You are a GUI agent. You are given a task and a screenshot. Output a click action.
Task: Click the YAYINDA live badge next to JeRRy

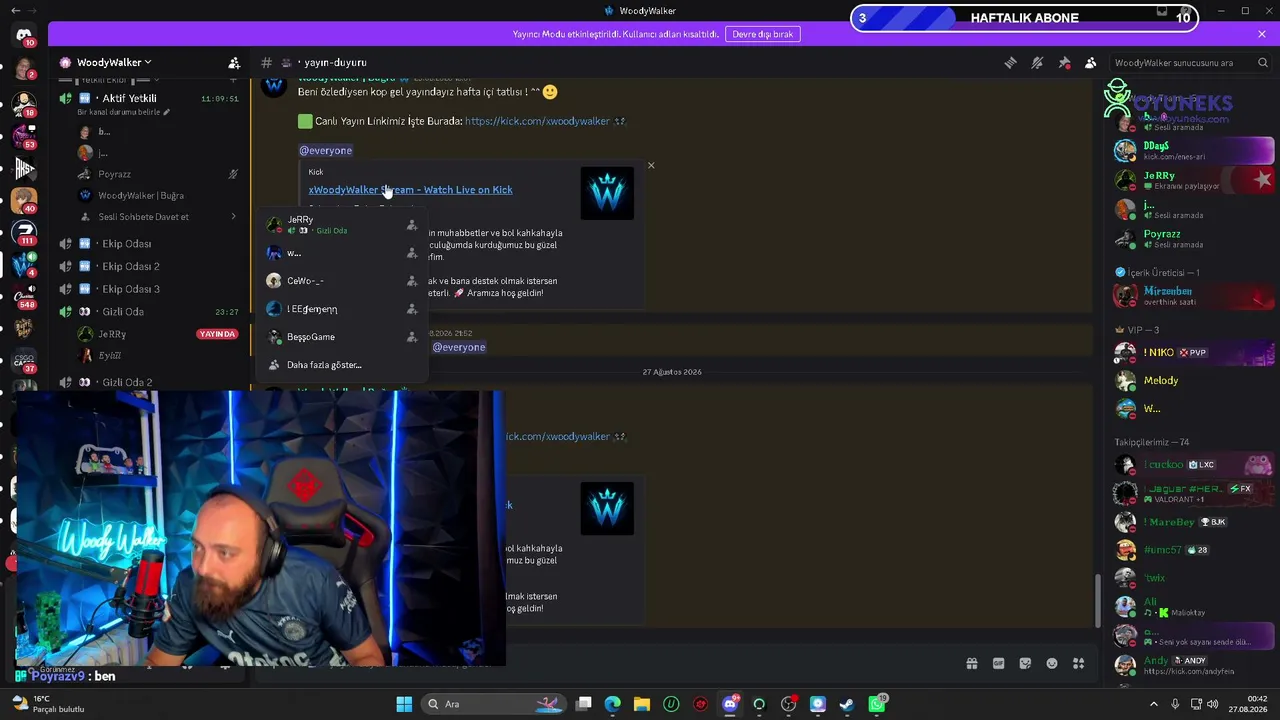[x=217, y=334]
